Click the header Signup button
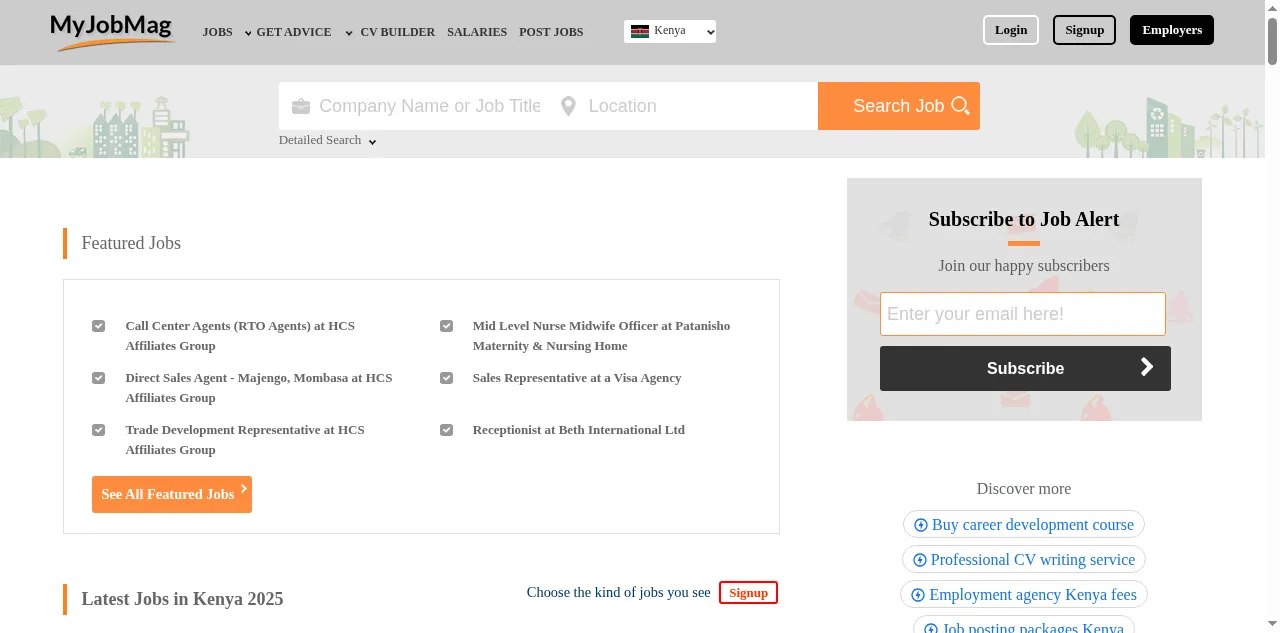 (x=1084, y=30)
